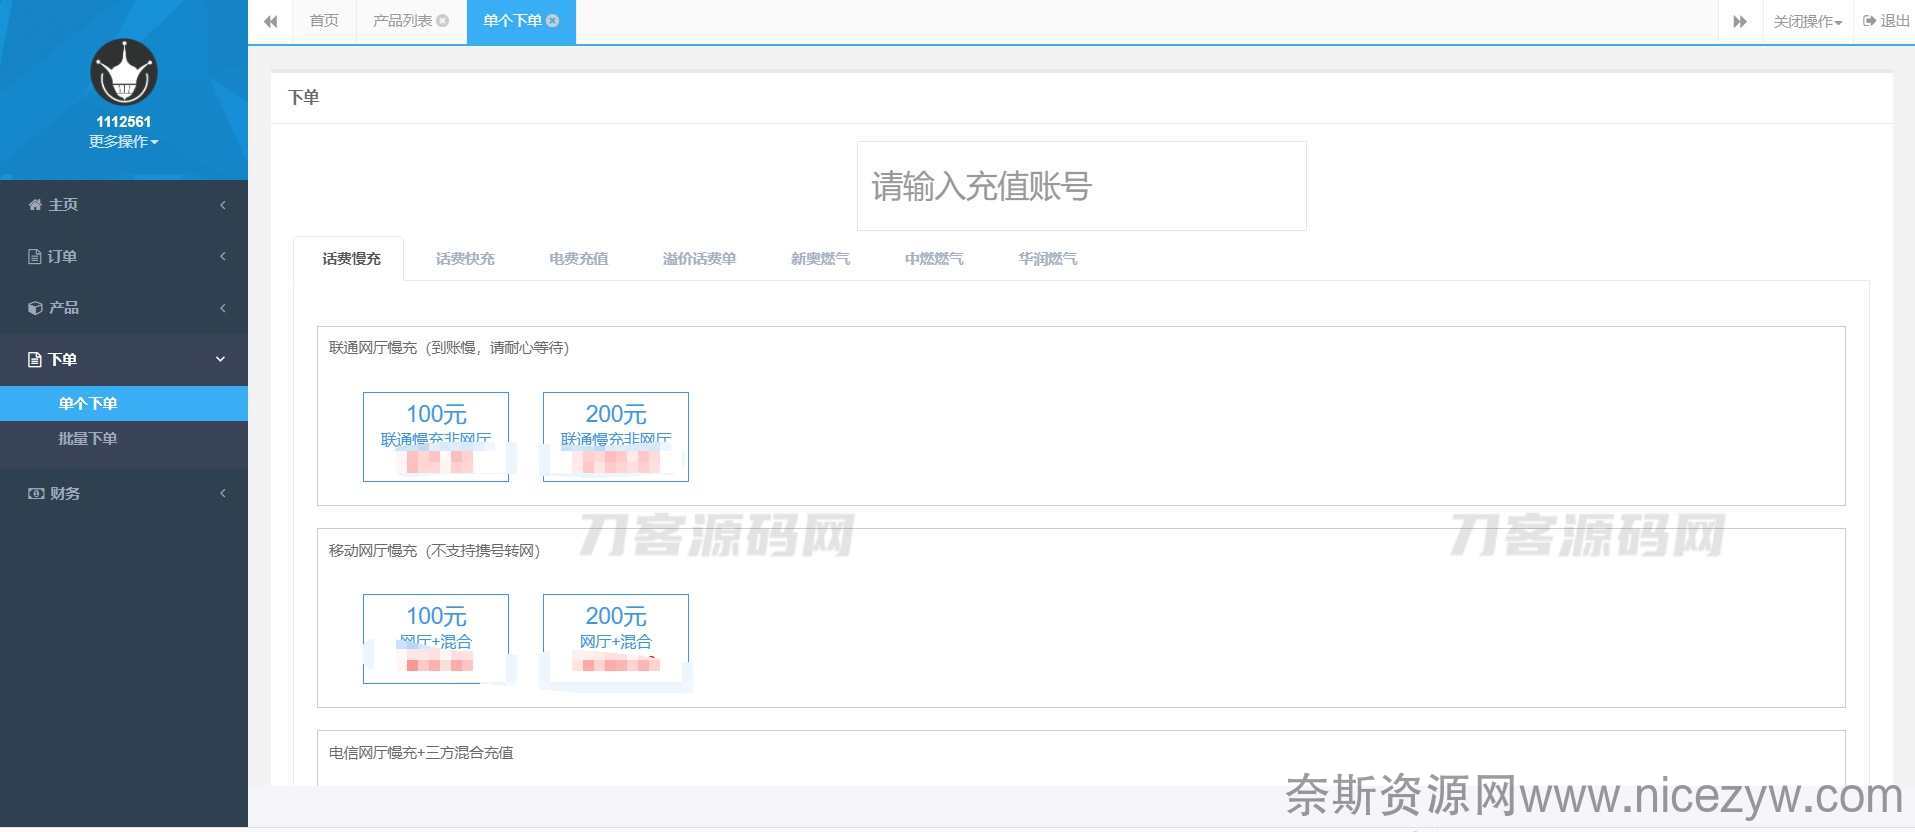Switch to the 电费充值 tab

click(x=578, y=259)
